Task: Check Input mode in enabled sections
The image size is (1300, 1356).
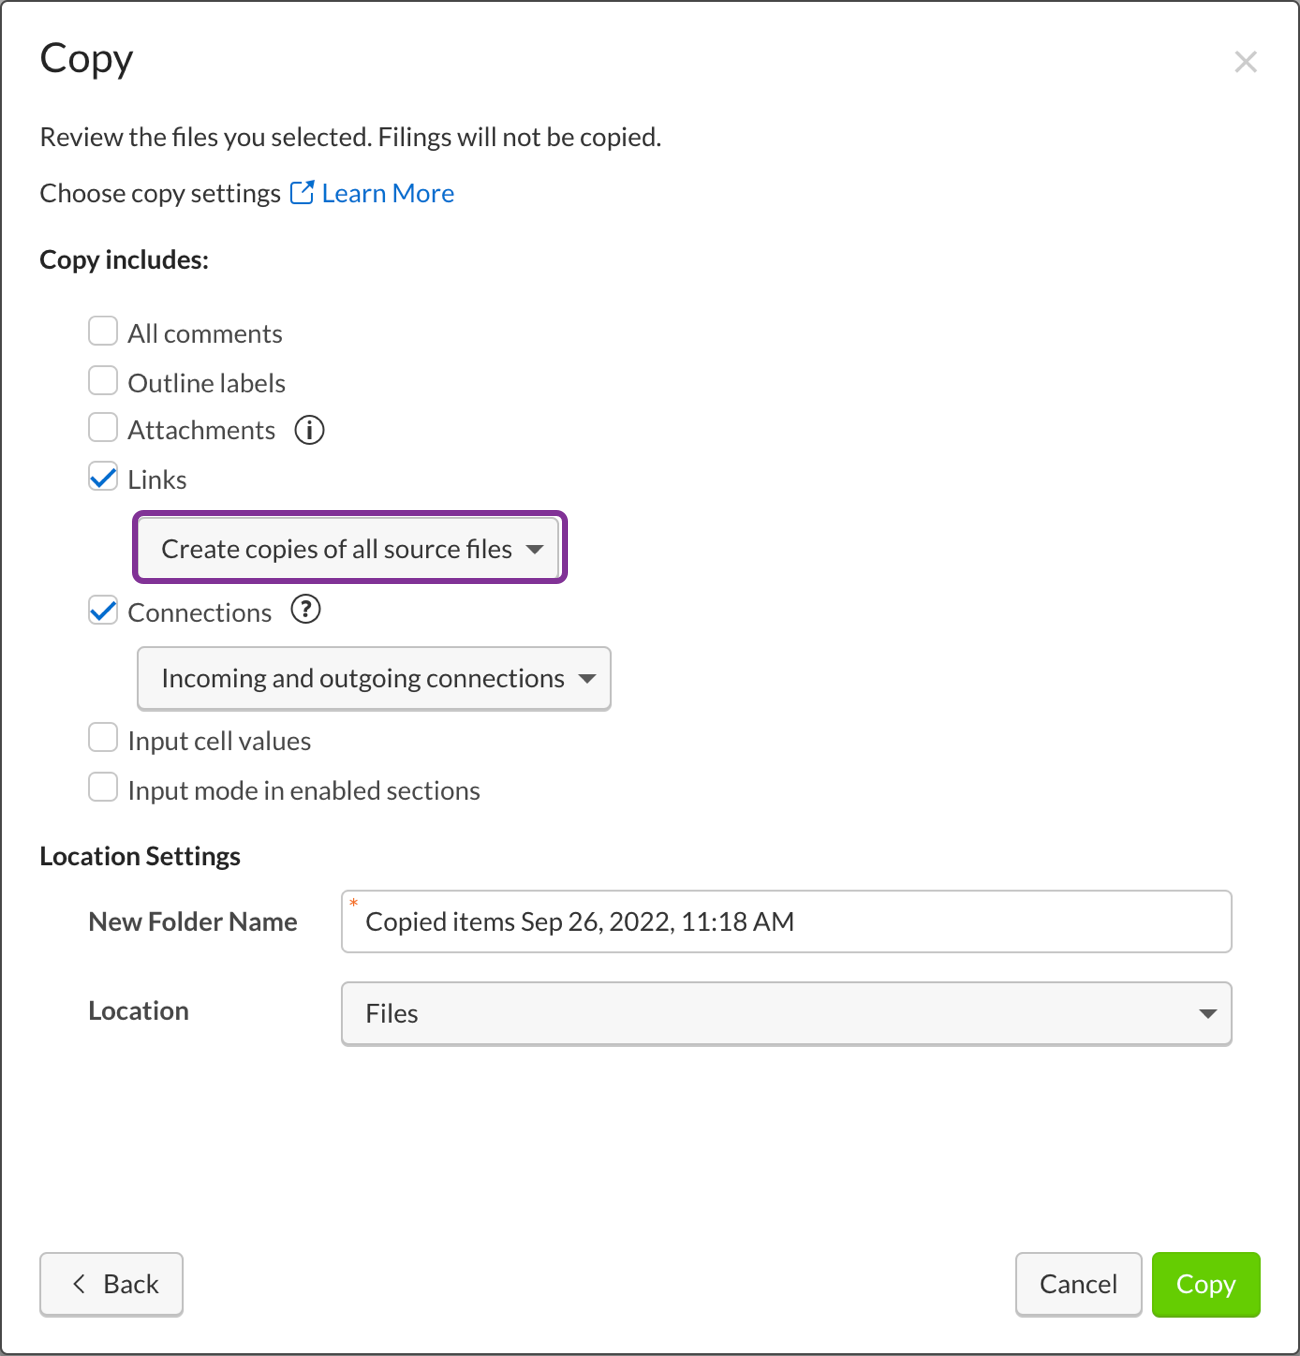Action: pyautogui.click(x=103, y=787)
